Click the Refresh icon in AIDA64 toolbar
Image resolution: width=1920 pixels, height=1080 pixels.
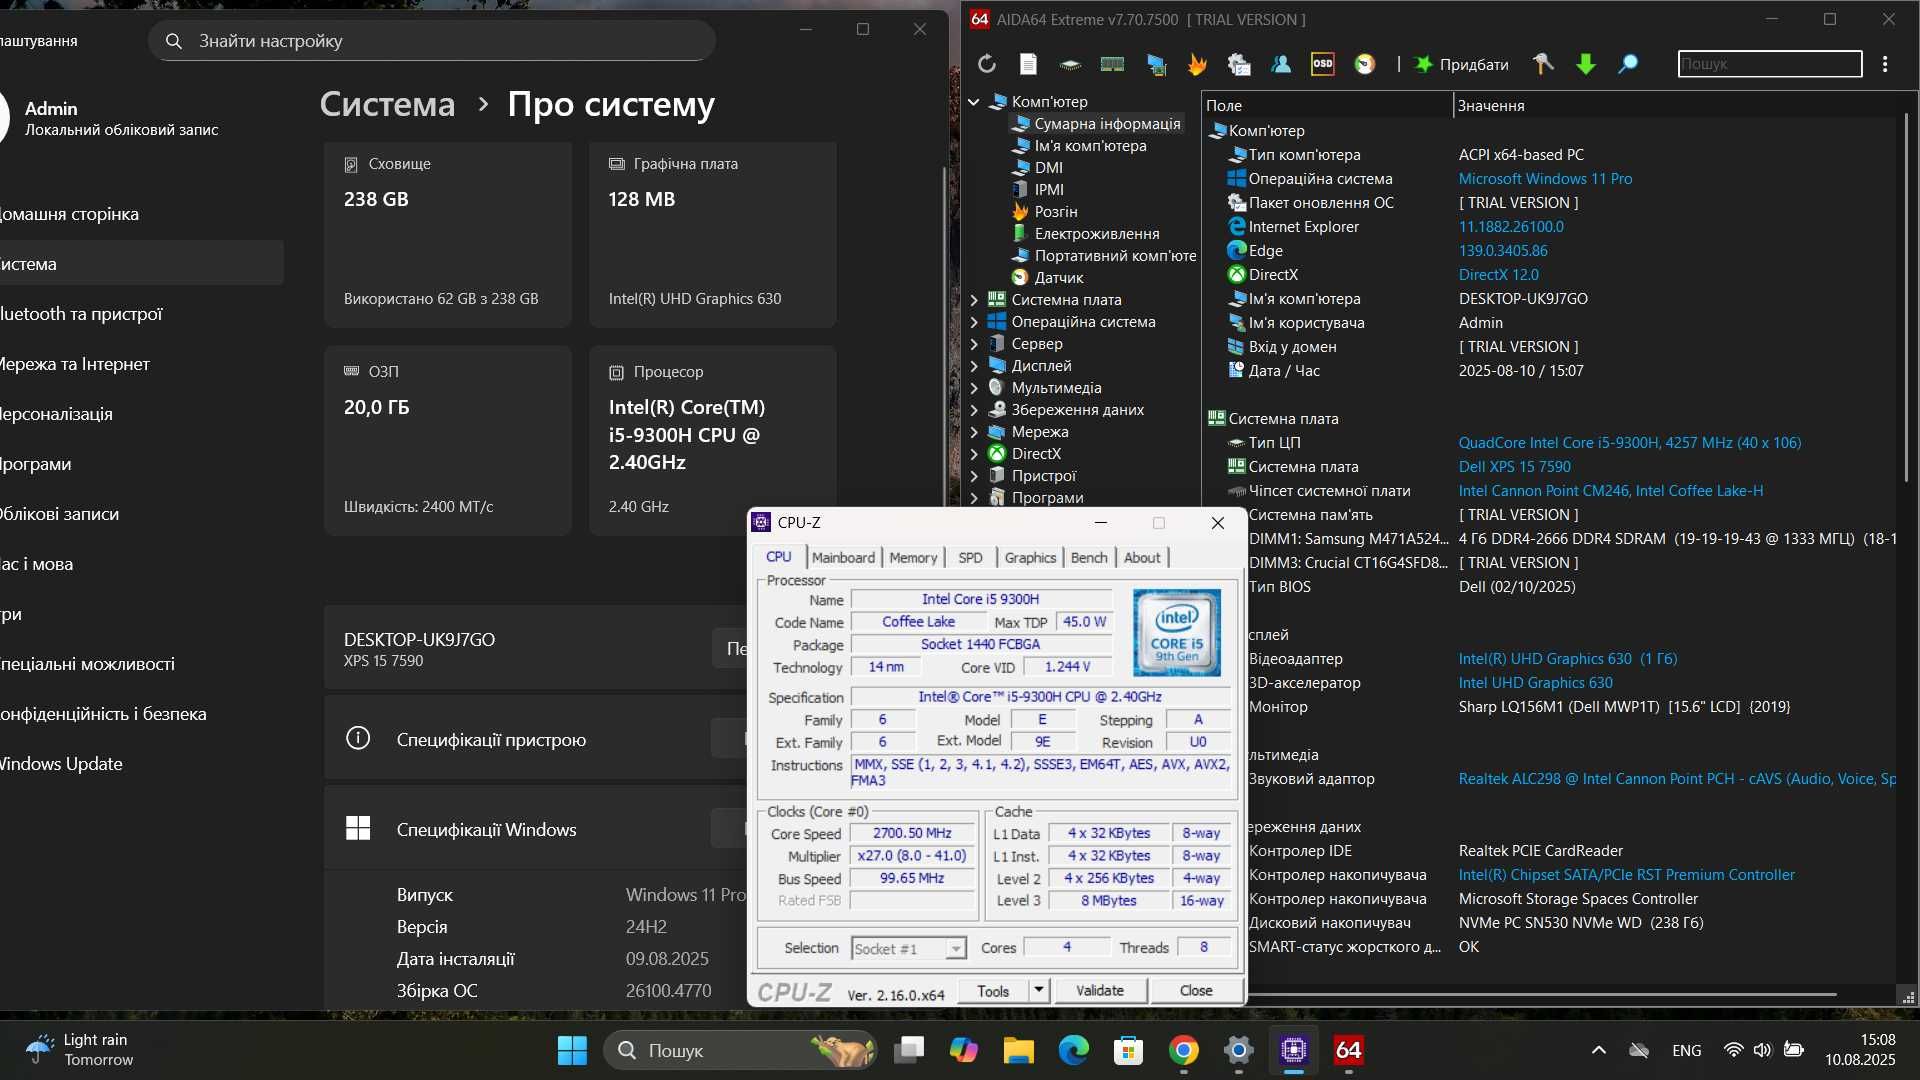pos(987,64)
